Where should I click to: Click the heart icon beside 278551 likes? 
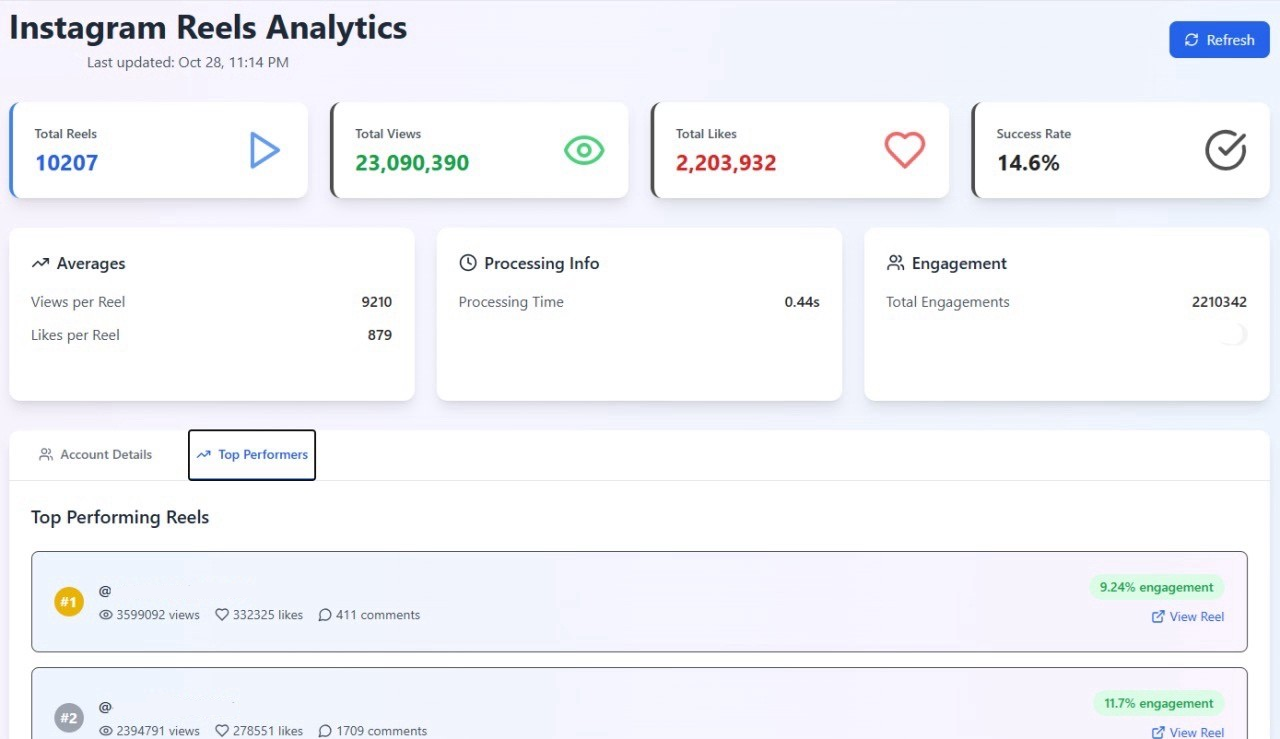(222, 731)
